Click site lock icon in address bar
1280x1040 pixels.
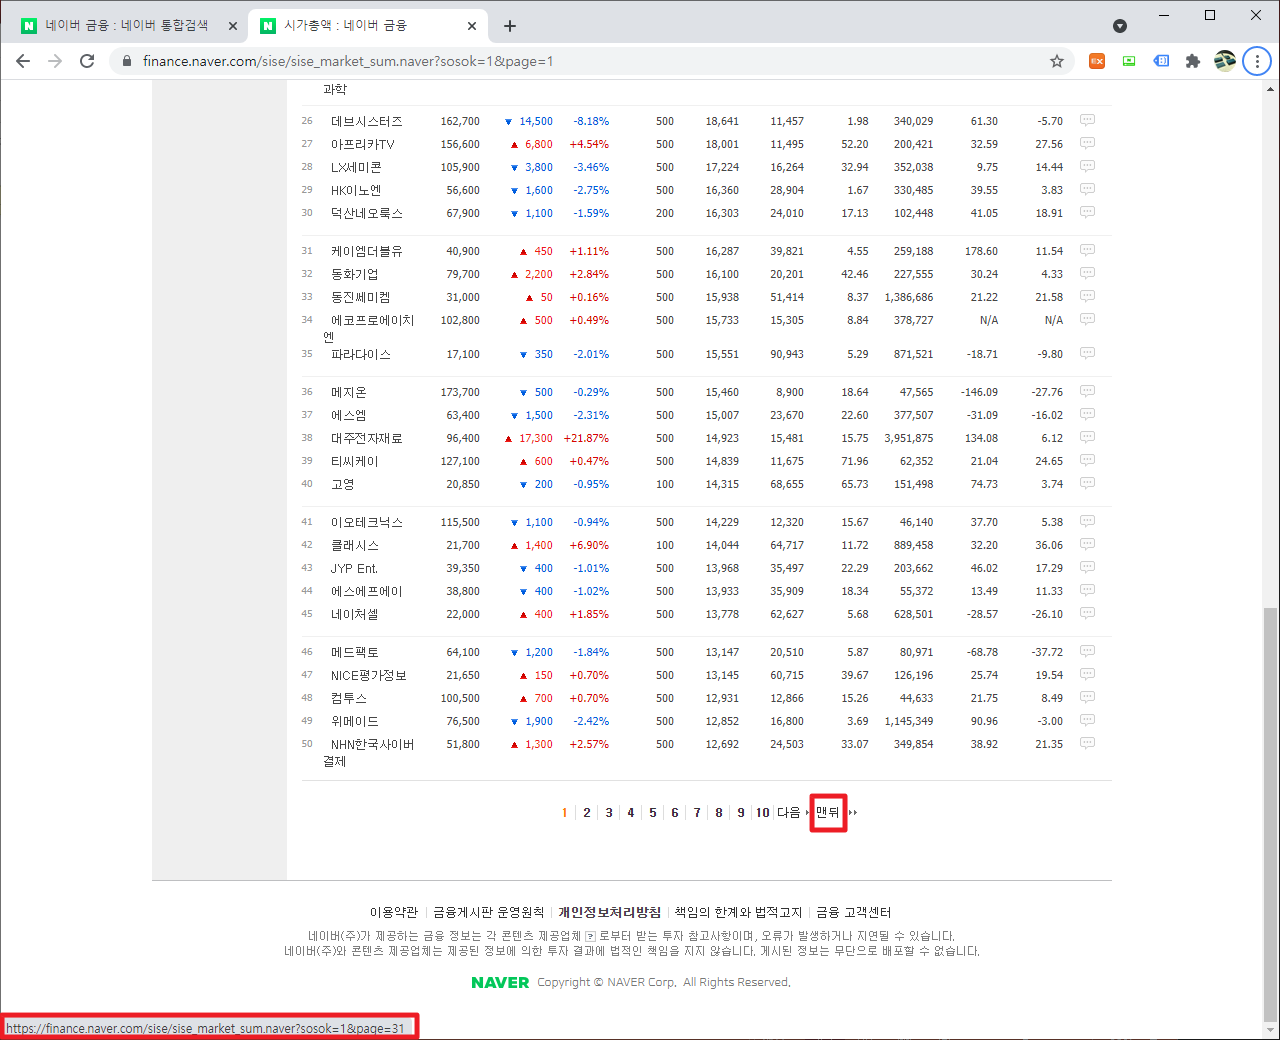127,61
